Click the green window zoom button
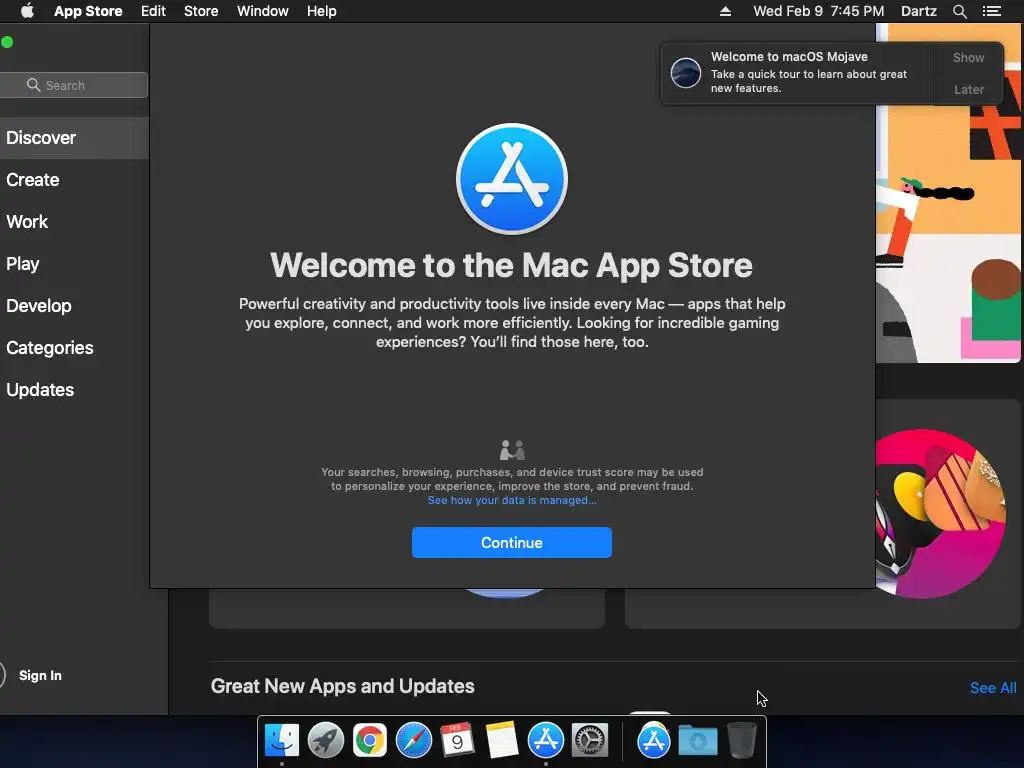 click(x=7, y=42)
